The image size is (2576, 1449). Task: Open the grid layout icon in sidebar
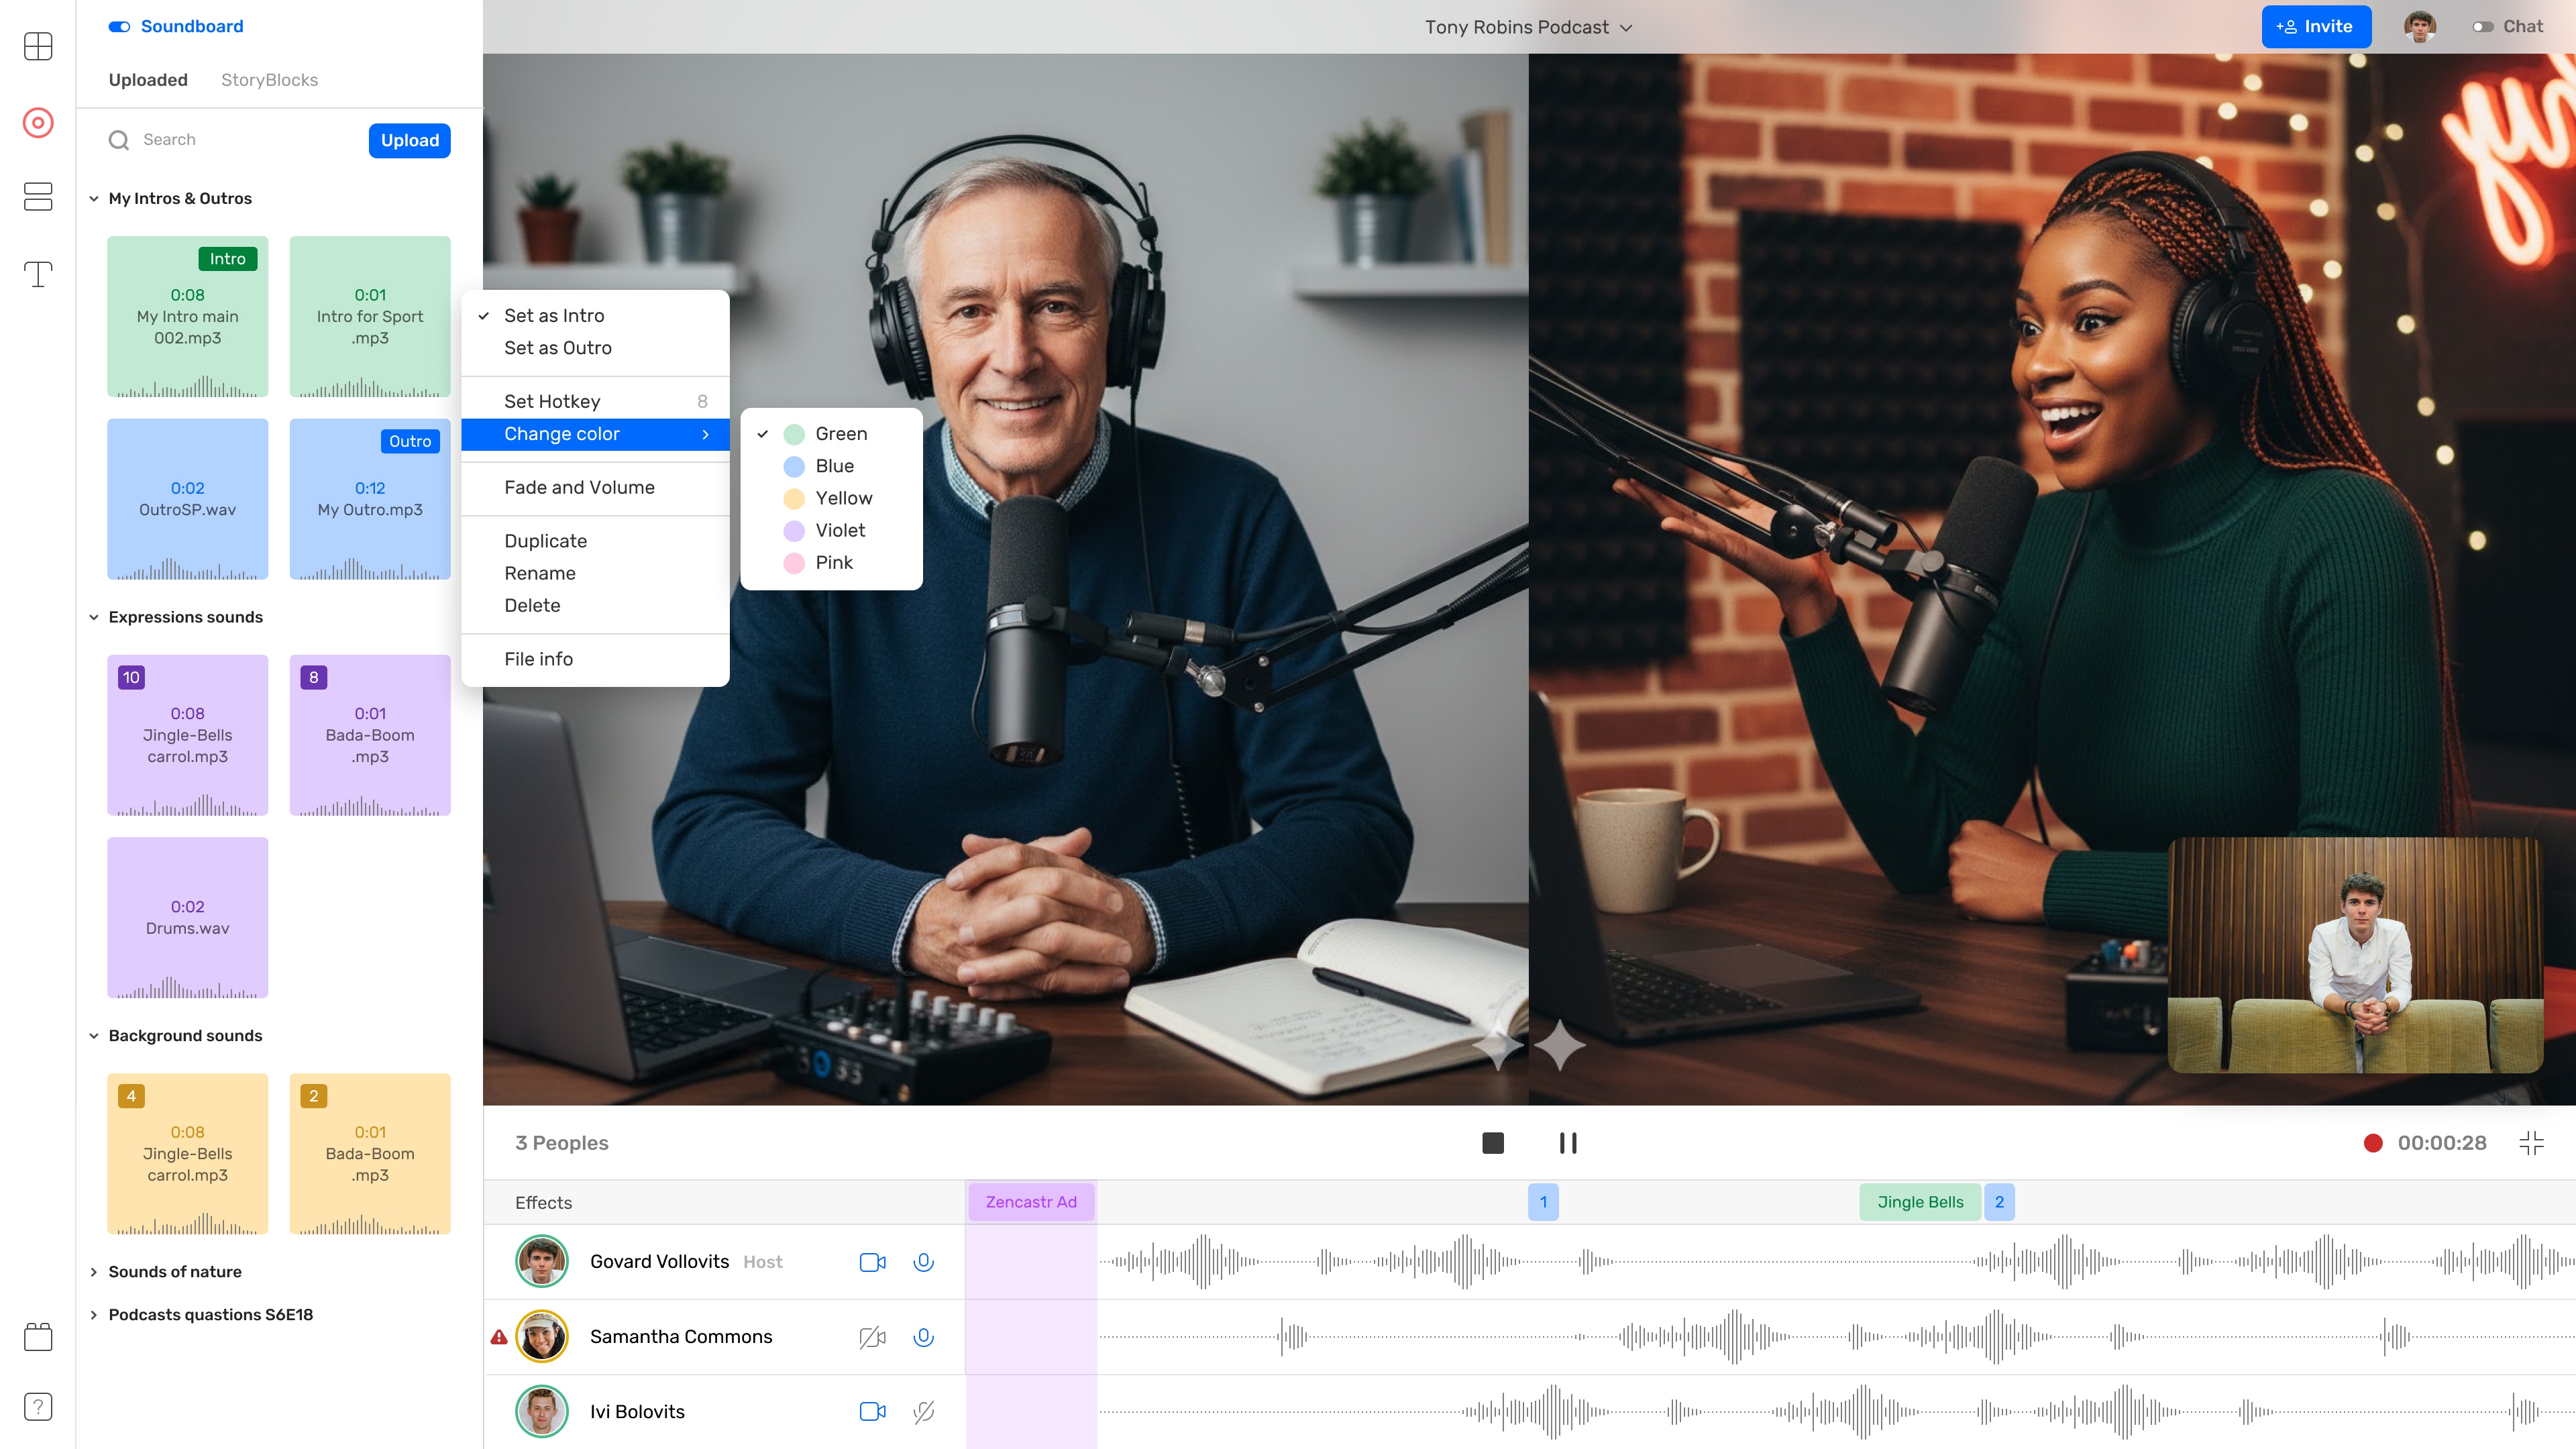pos(38,46)
